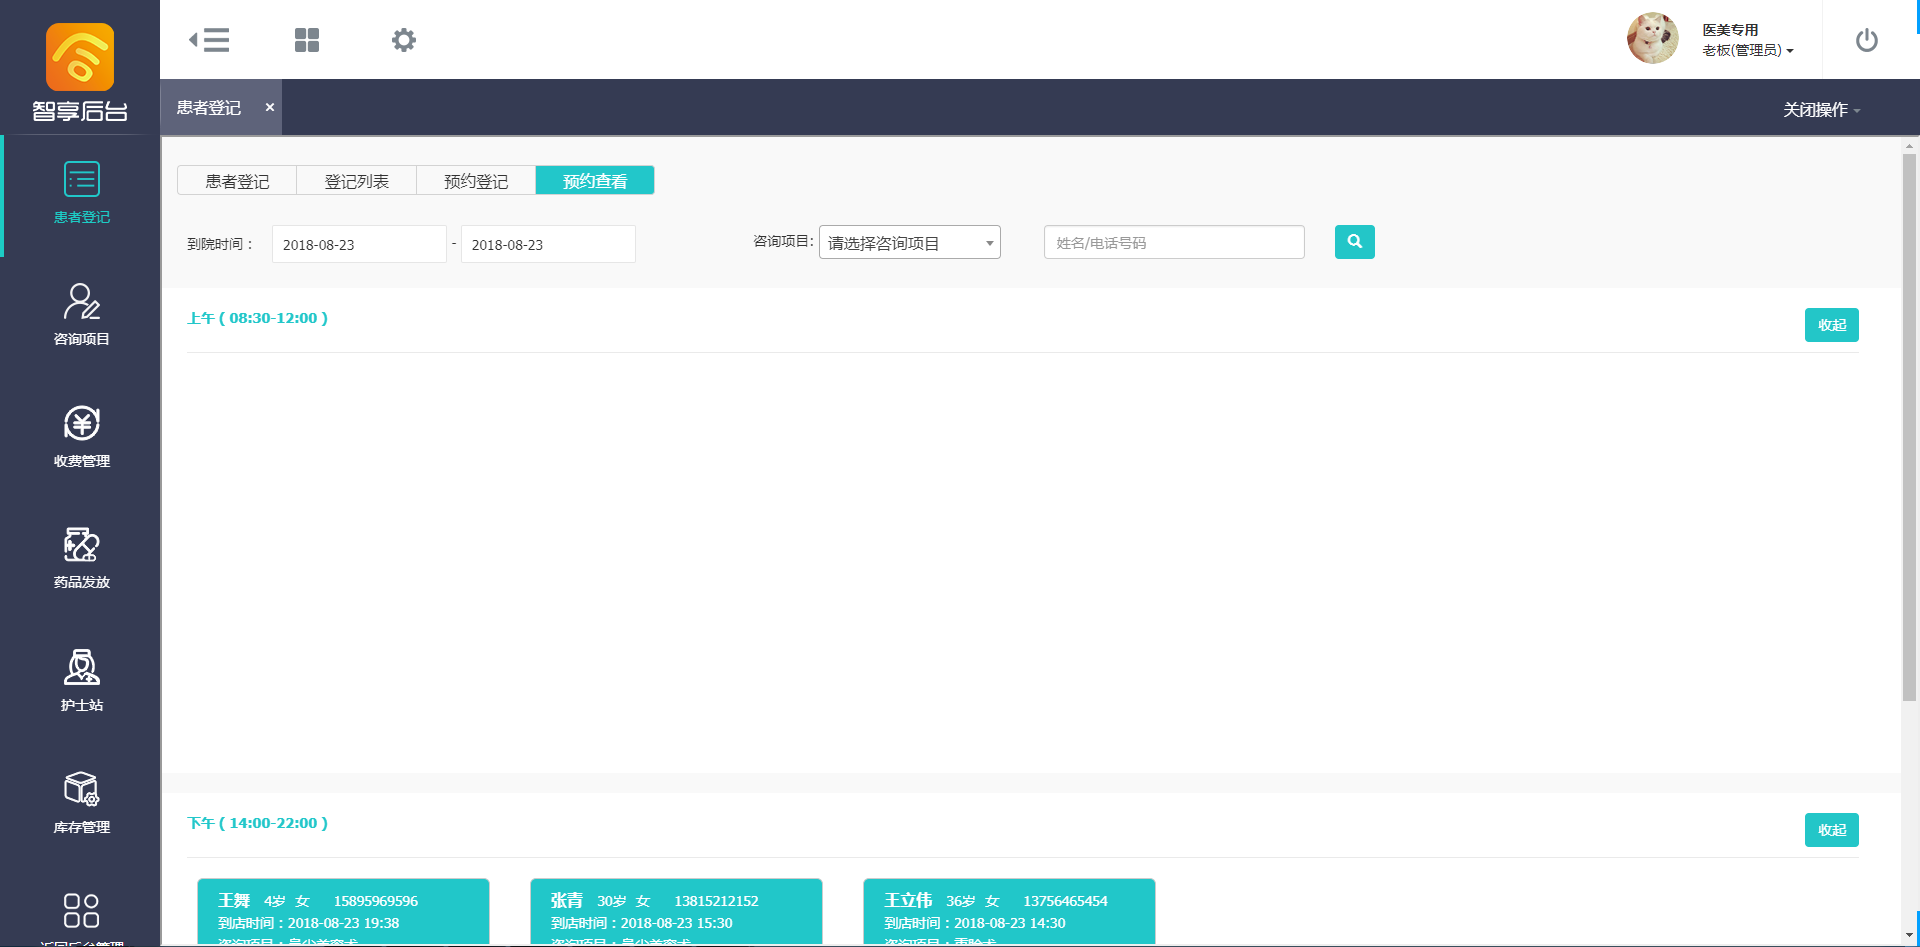1920x947 pixels.
Task: Switch to the 患者登记 sub-tab
Action: tap(237, 181)
